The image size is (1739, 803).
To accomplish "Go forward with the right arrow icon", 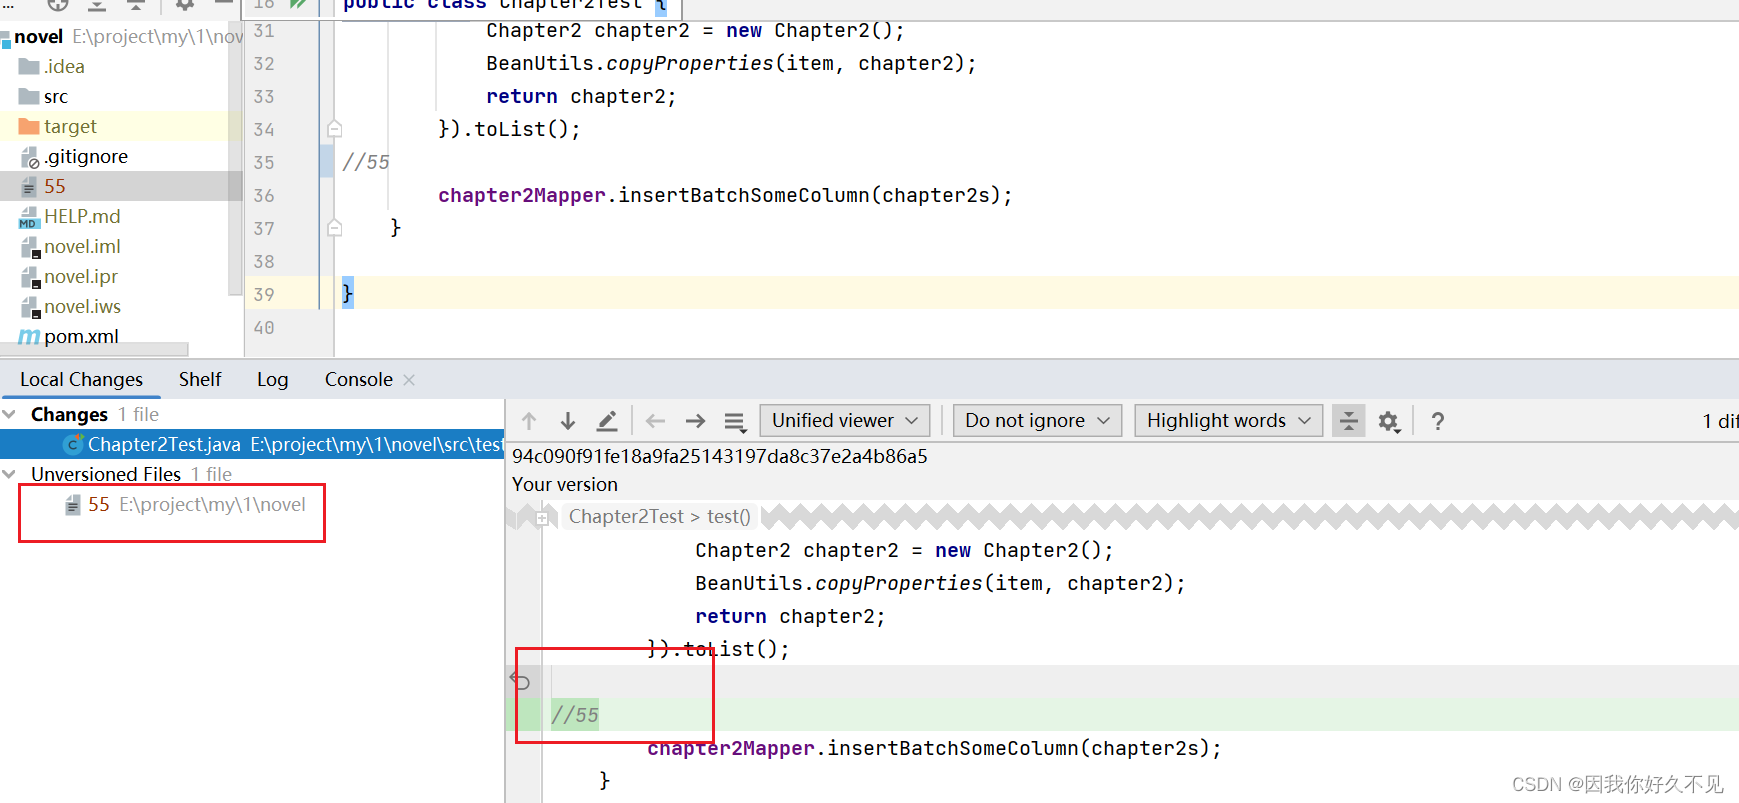I will point(695,421).
